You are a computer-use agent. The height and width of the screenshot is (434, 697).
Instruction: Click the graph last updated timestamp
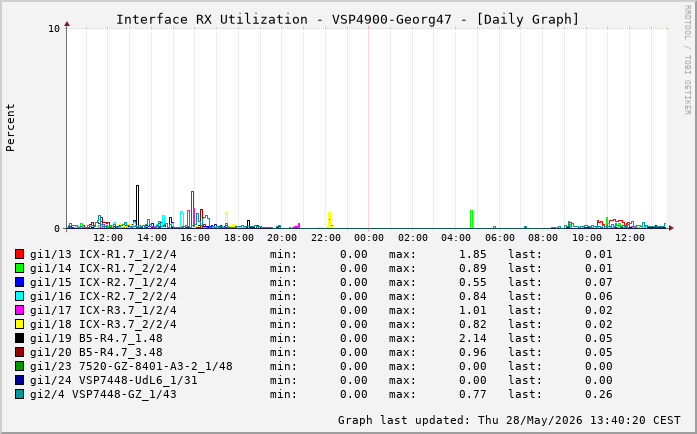click(509, 420)
